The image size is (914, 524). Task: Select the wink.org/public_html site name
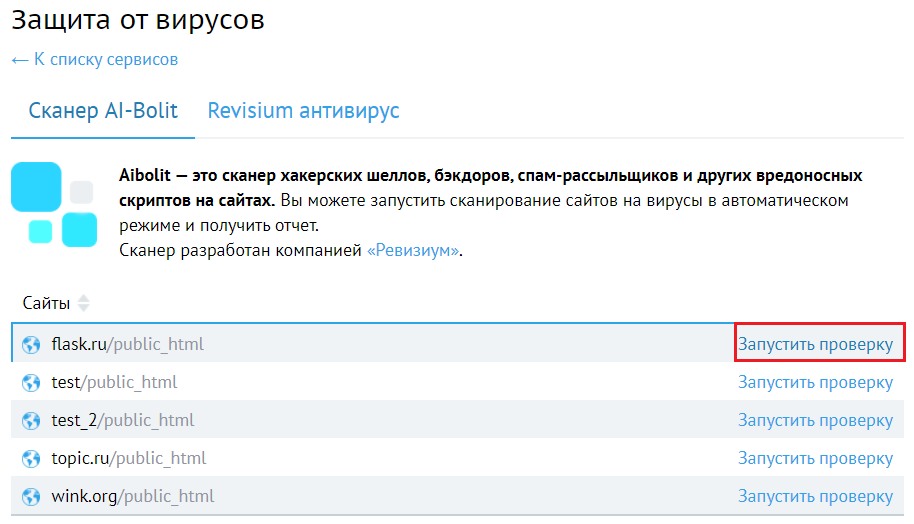pyautogui.click(x=133, y=497)
